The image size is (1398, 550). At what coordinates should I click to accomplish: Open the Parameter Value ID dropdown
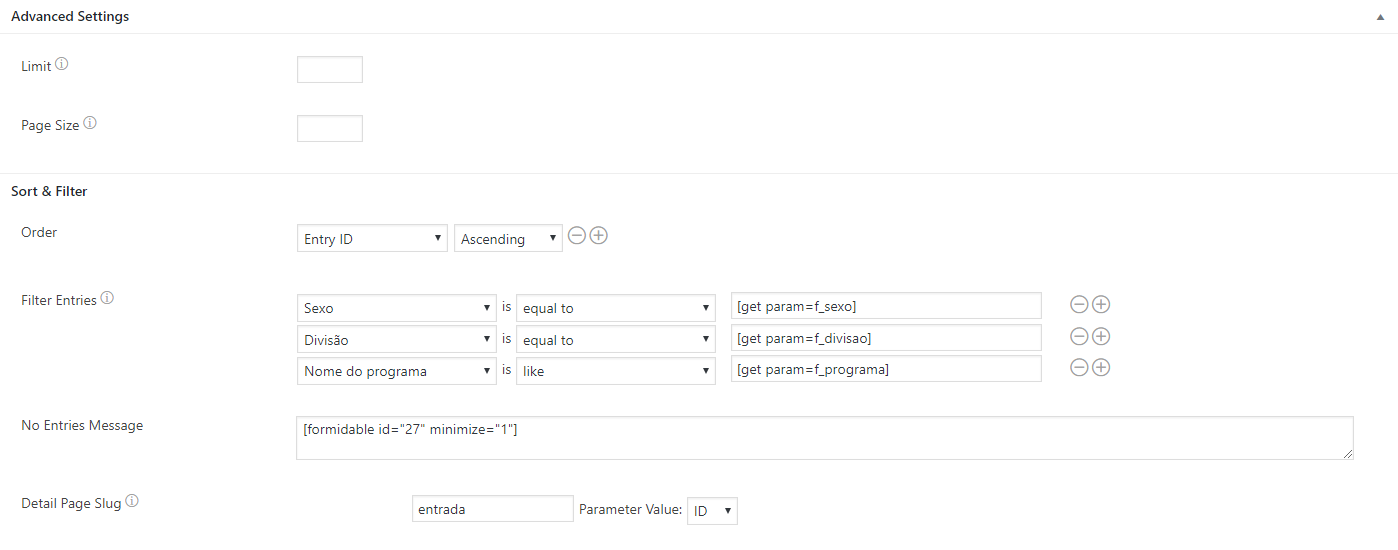click(x=712, y=511)
